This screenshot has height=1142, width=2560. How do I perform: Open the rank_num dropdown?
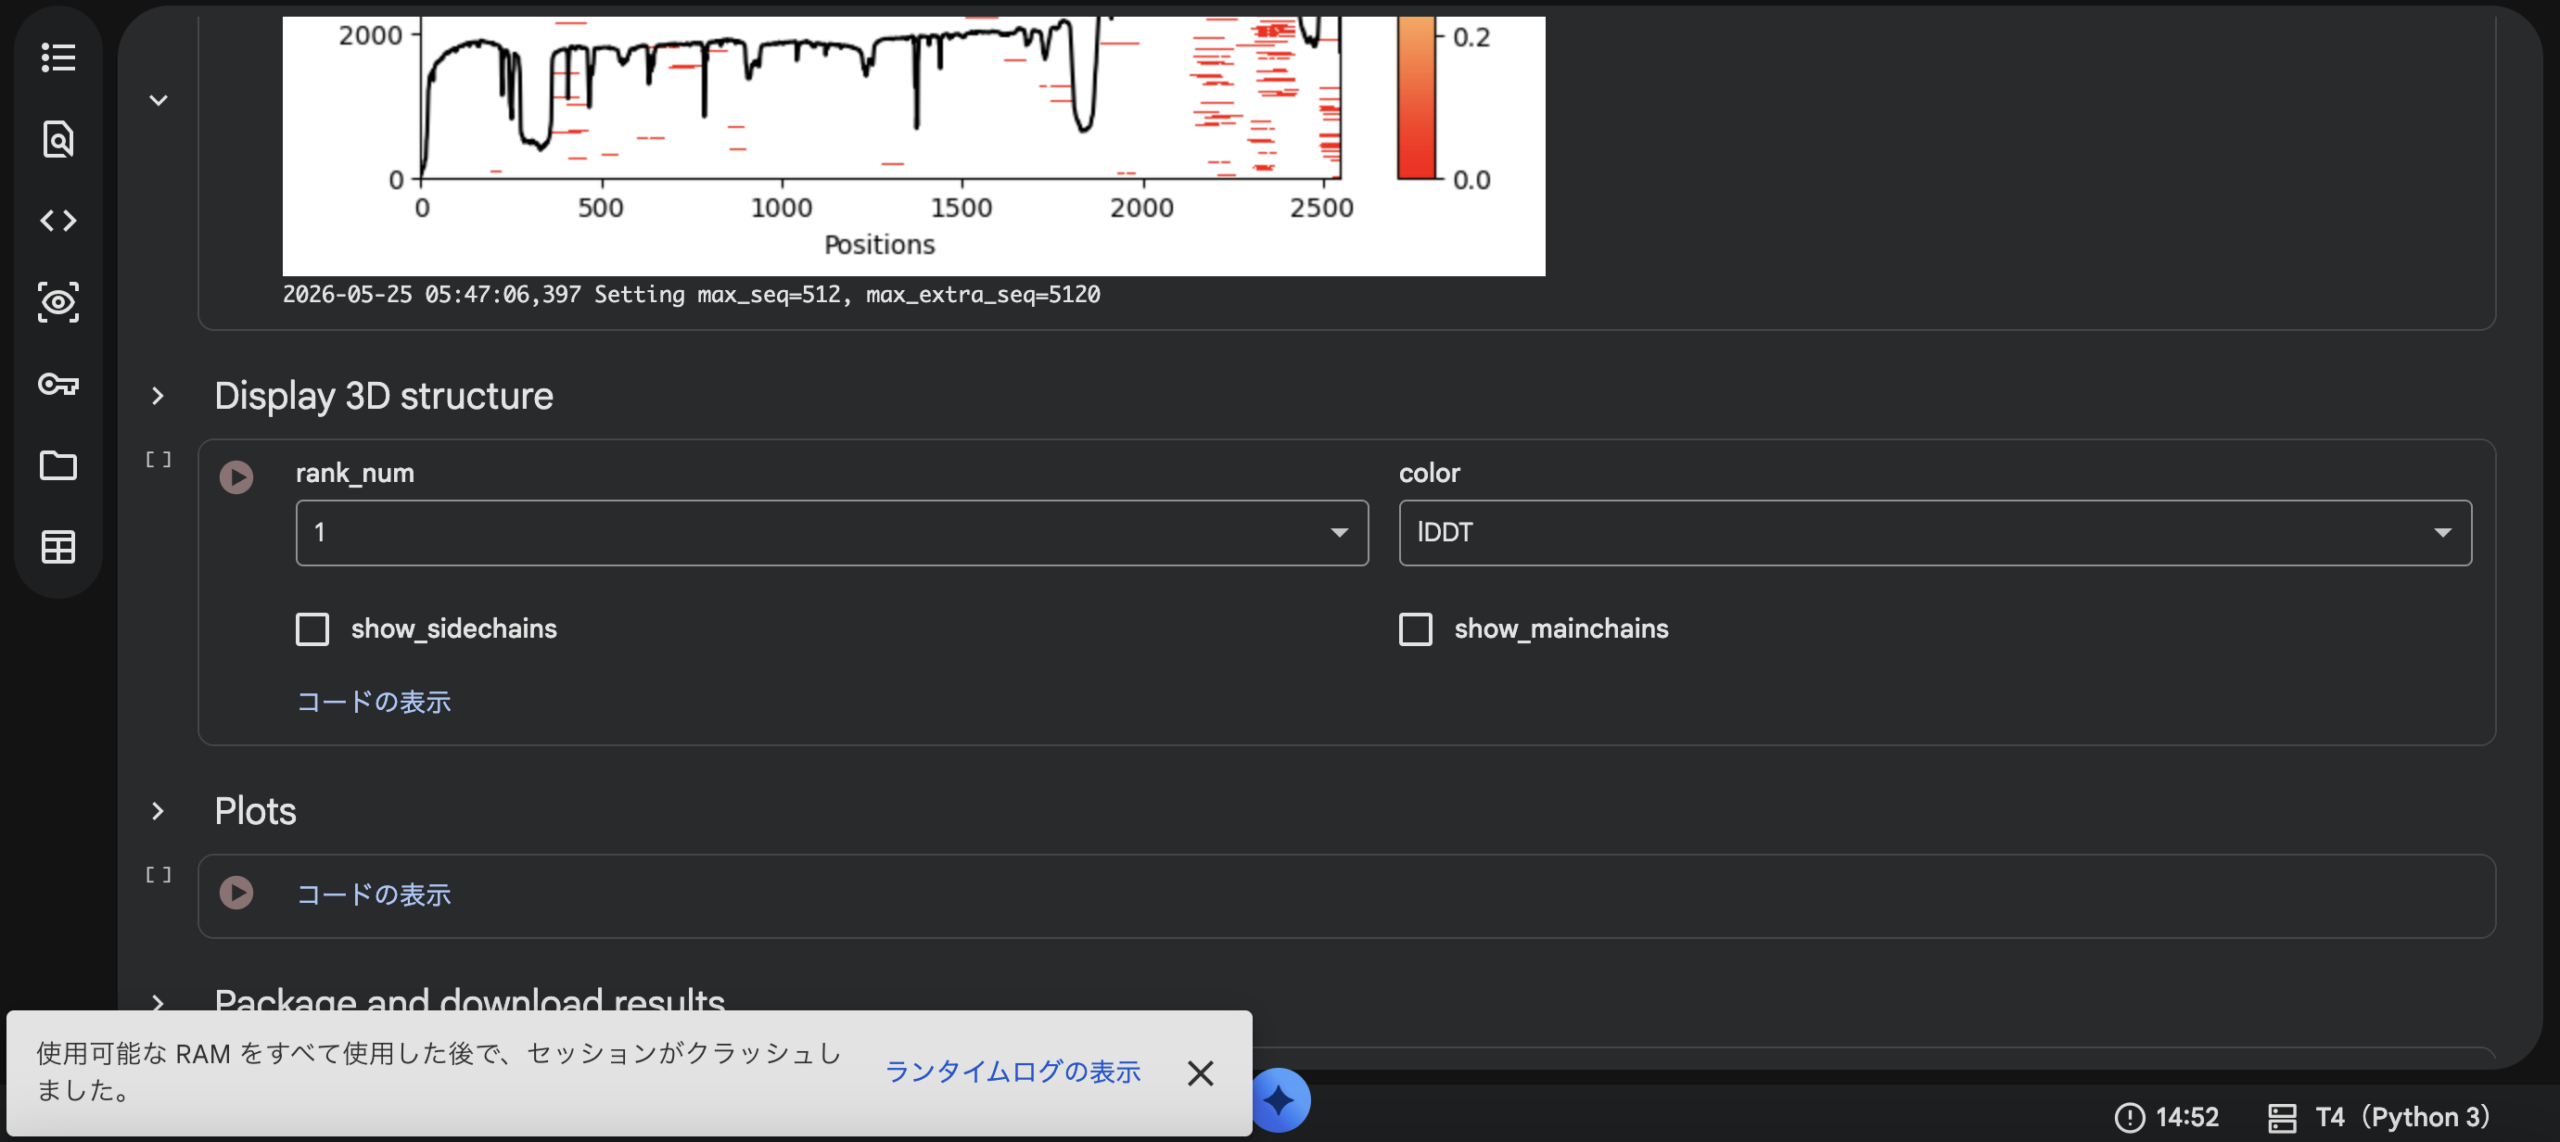(832, 533)
